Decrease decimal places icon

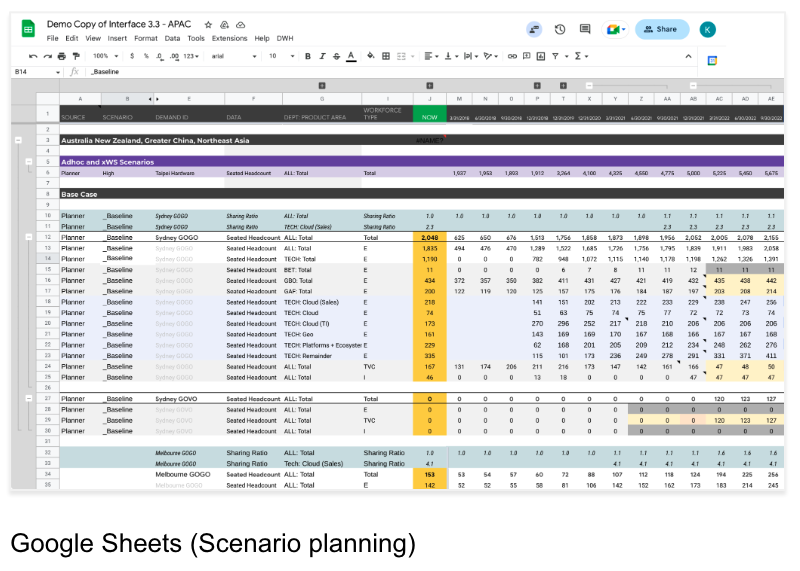coord(160,56)
